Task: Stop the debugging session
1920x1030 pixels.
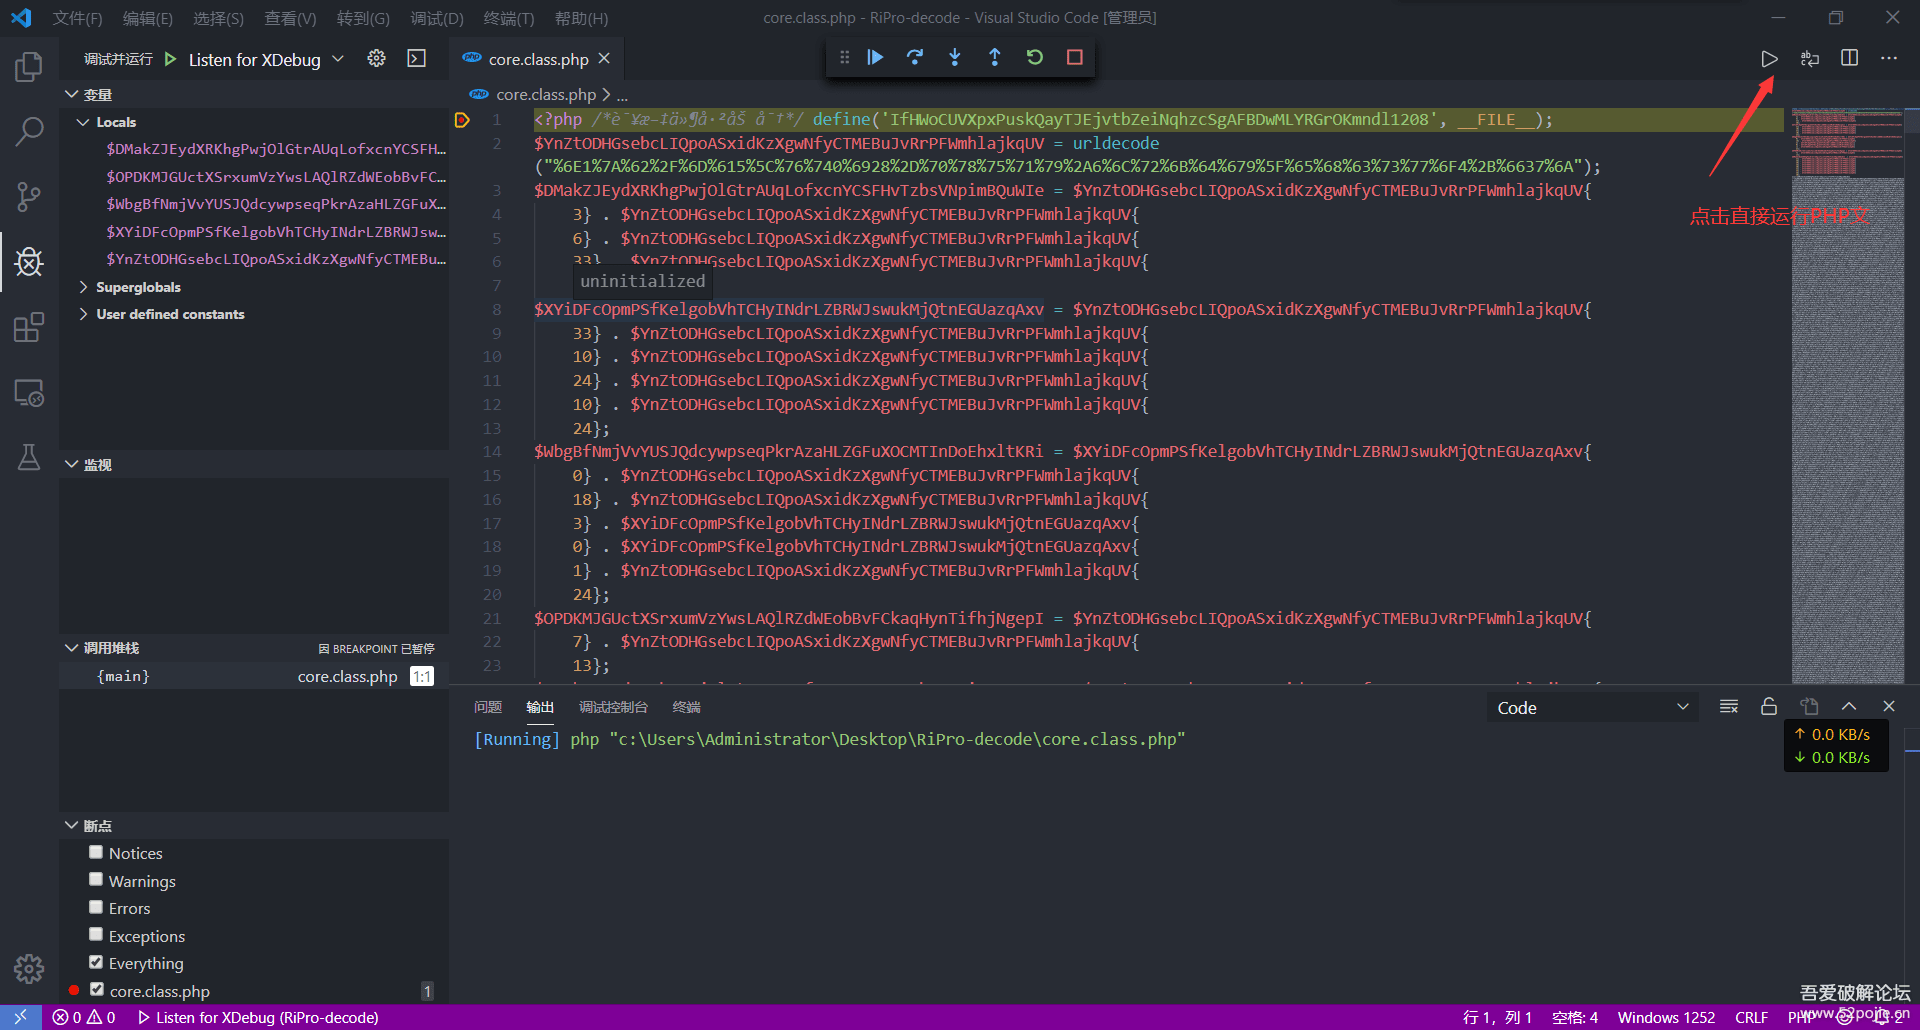Action: click(x=1075, y=58)
